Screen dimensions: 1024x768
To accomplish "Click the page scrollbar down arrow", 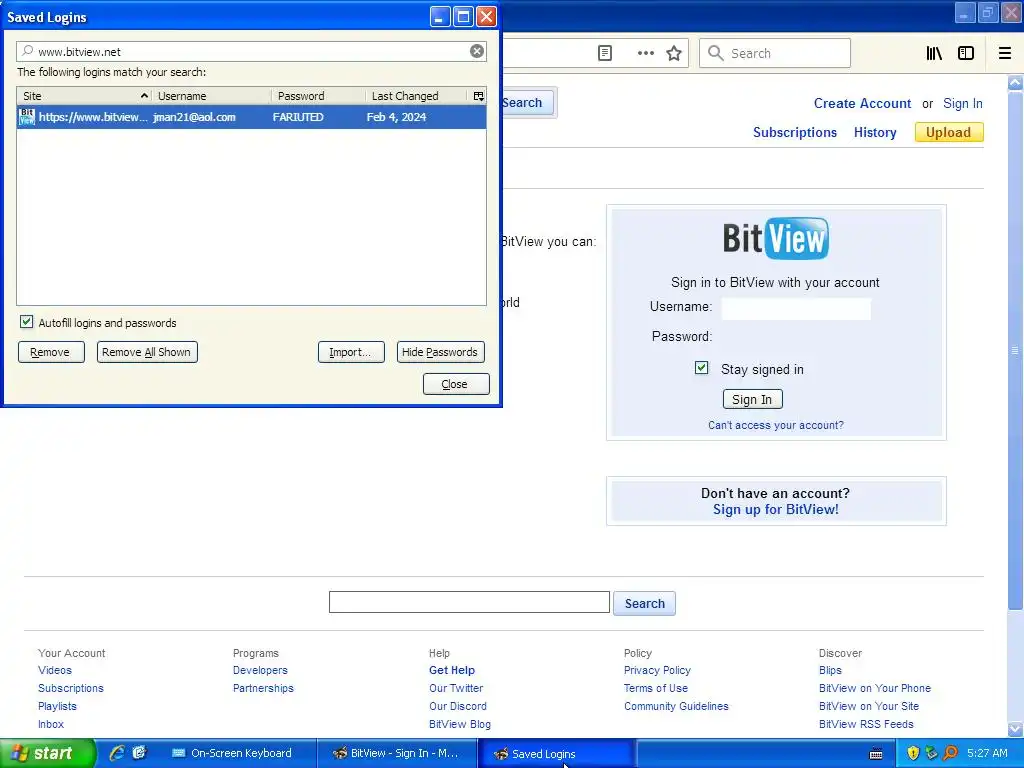I will point(1016,728).
